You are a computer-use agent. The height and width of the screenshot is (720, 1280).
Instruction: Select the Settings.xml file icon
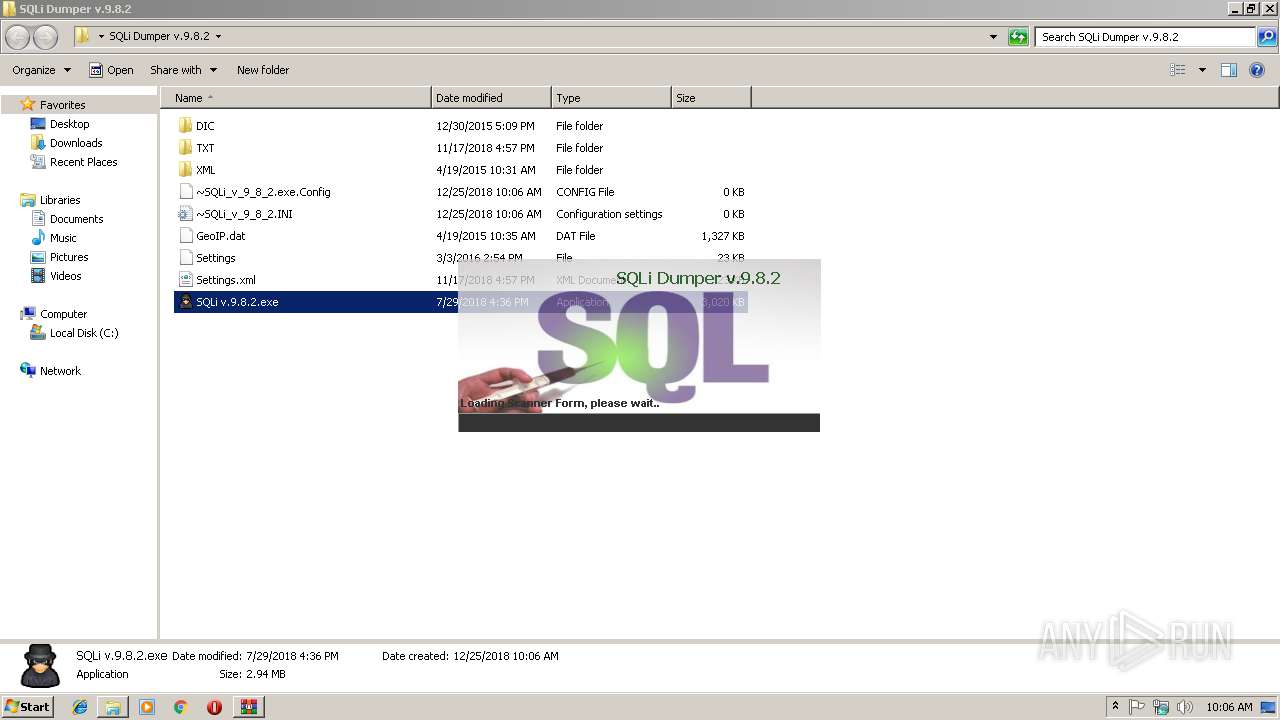pyautogui.click(x=185, y=280)
